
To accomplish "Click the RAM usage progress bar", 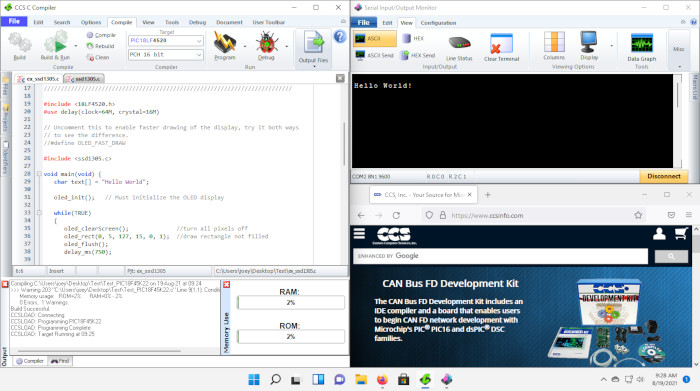I will coord(291,303).
